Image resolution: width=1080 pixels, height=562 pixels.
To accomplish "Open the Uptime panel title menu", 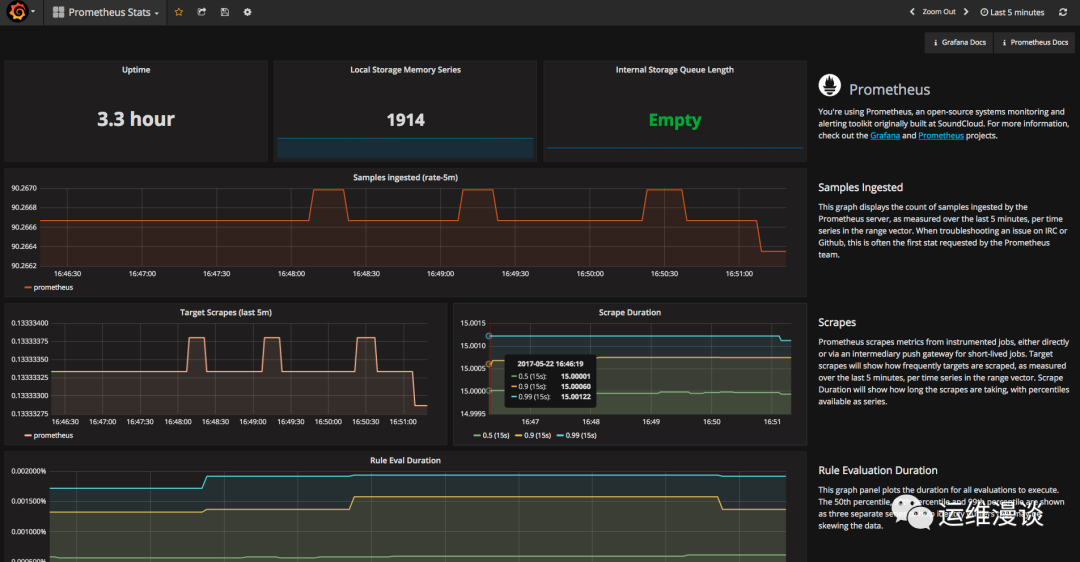I will pos(136,70).
